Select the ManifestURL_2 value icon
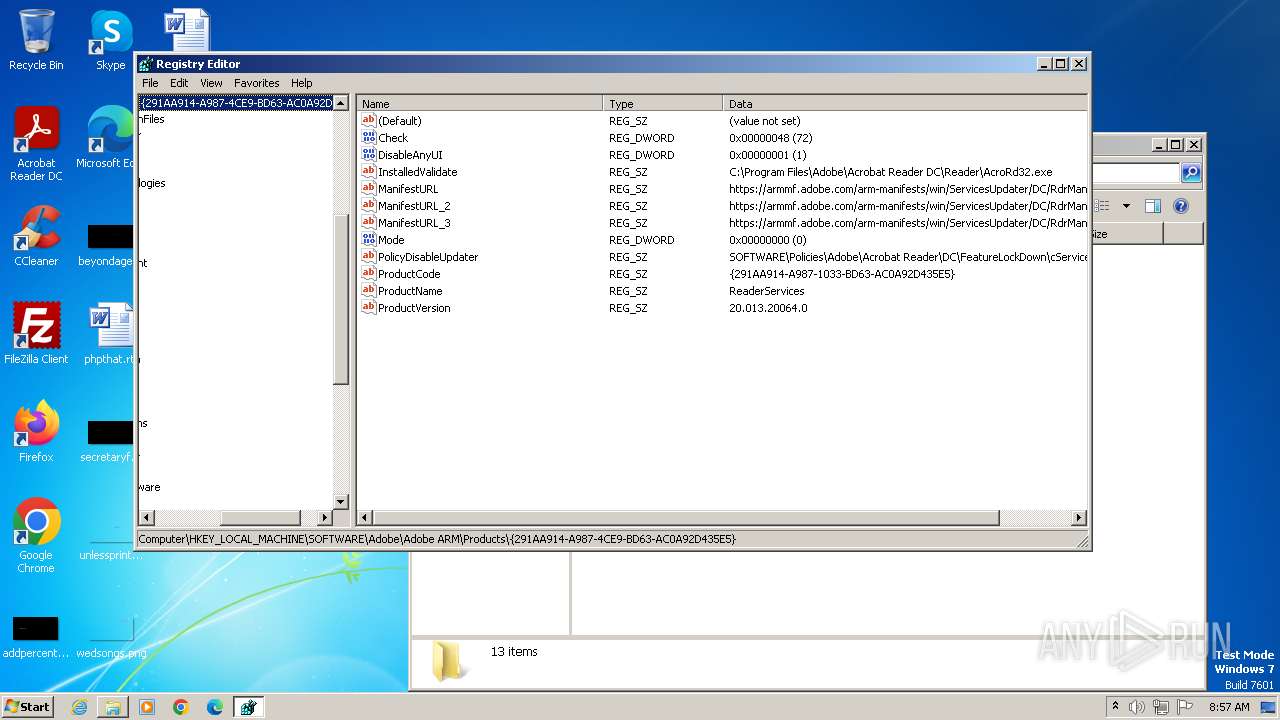Viewport: 1280px width, 720px height. click(368, 206)
